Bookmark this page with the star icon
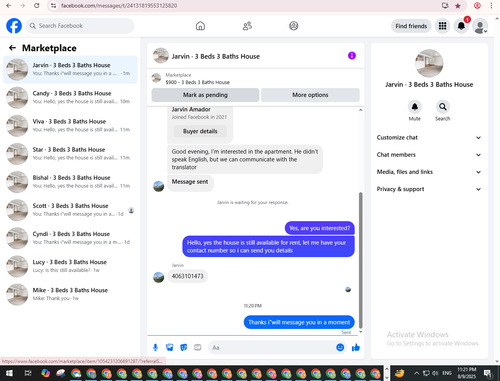This screenshot has width=500, height=381. (458, 6)
